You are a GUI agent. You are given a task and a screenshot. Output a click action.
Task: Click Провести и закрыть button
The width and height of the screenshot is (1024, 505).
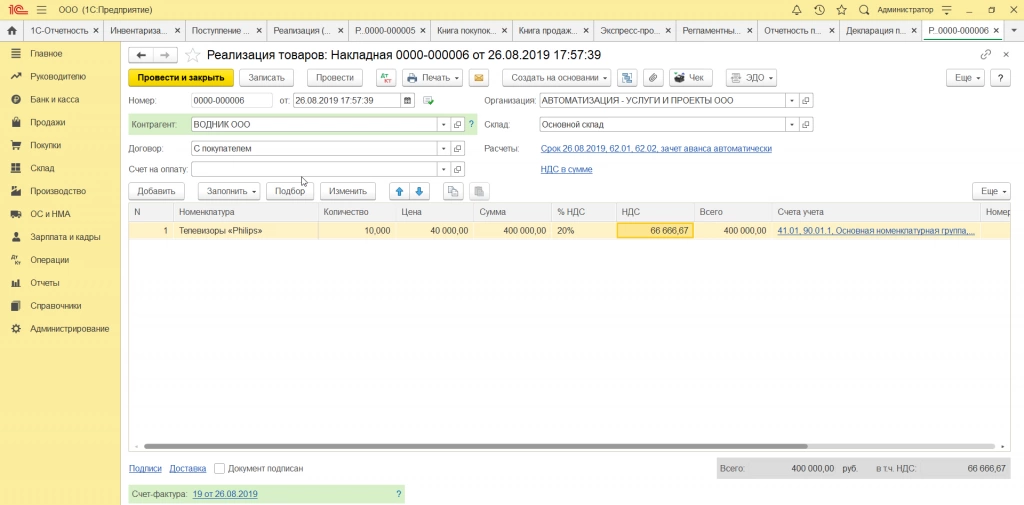(181, 78)
